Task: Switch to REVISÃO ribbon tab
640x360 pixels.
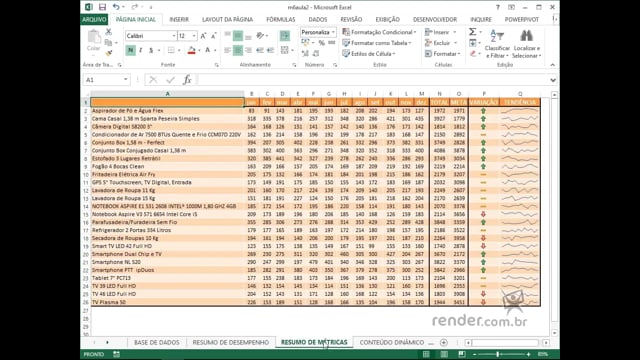Action: click(x=351, y=19)
